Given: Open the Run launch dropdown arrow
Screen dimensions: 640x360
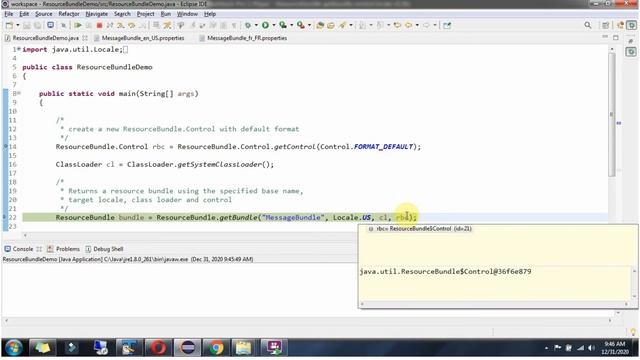Looking at the screenshot, I should [274, 25].
